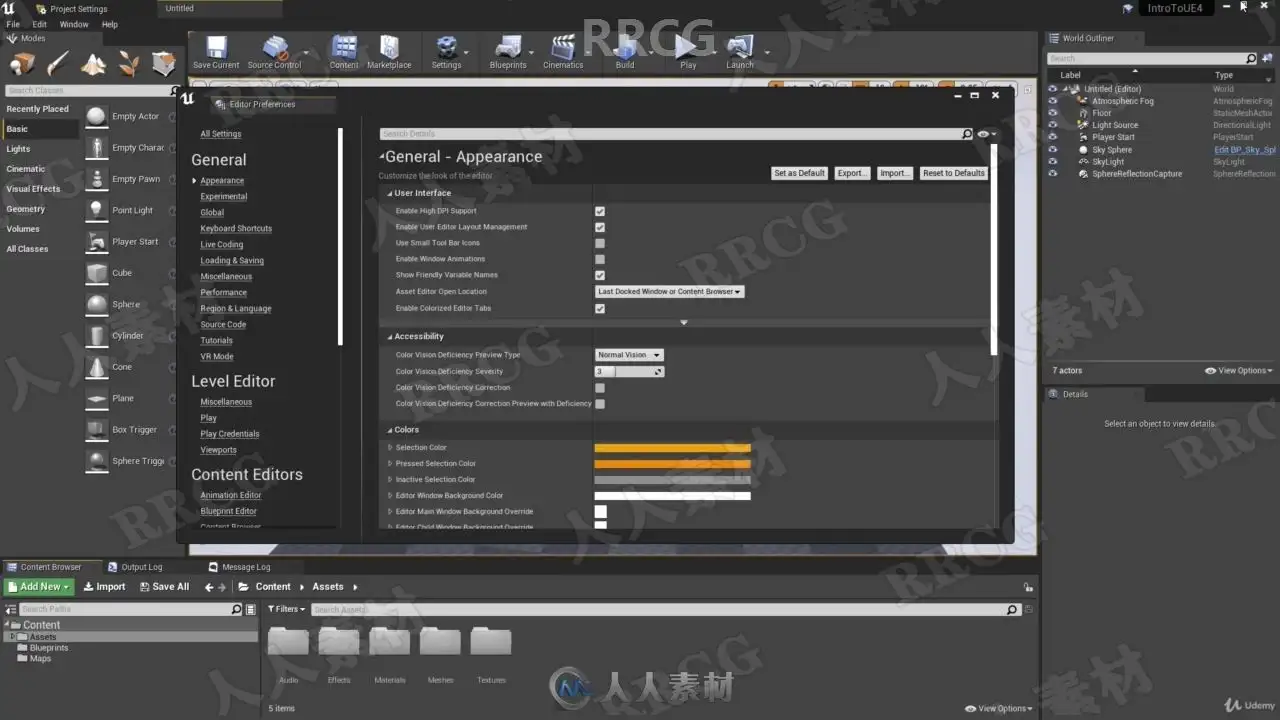Pick the Point Light icon

[x=96, y=211]
